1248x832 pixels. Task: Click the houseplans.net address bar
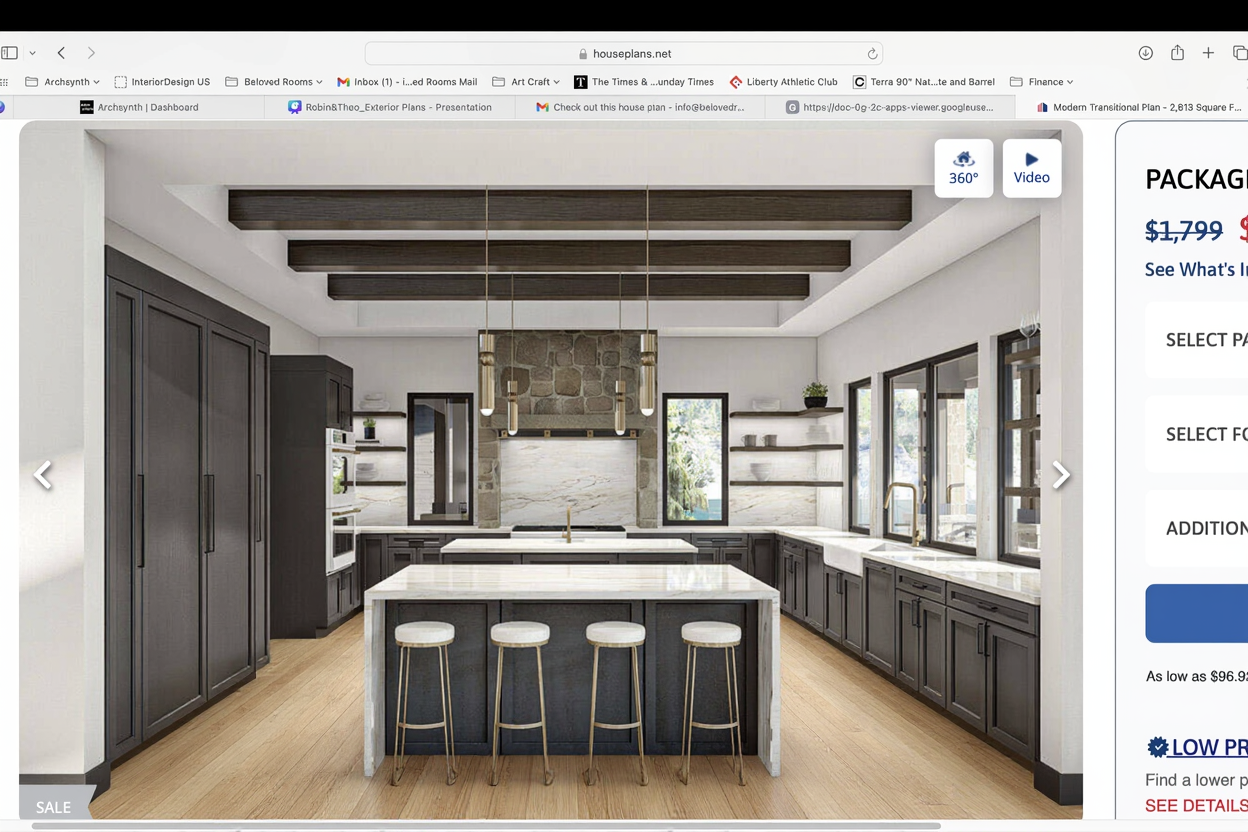coord(624,54)
